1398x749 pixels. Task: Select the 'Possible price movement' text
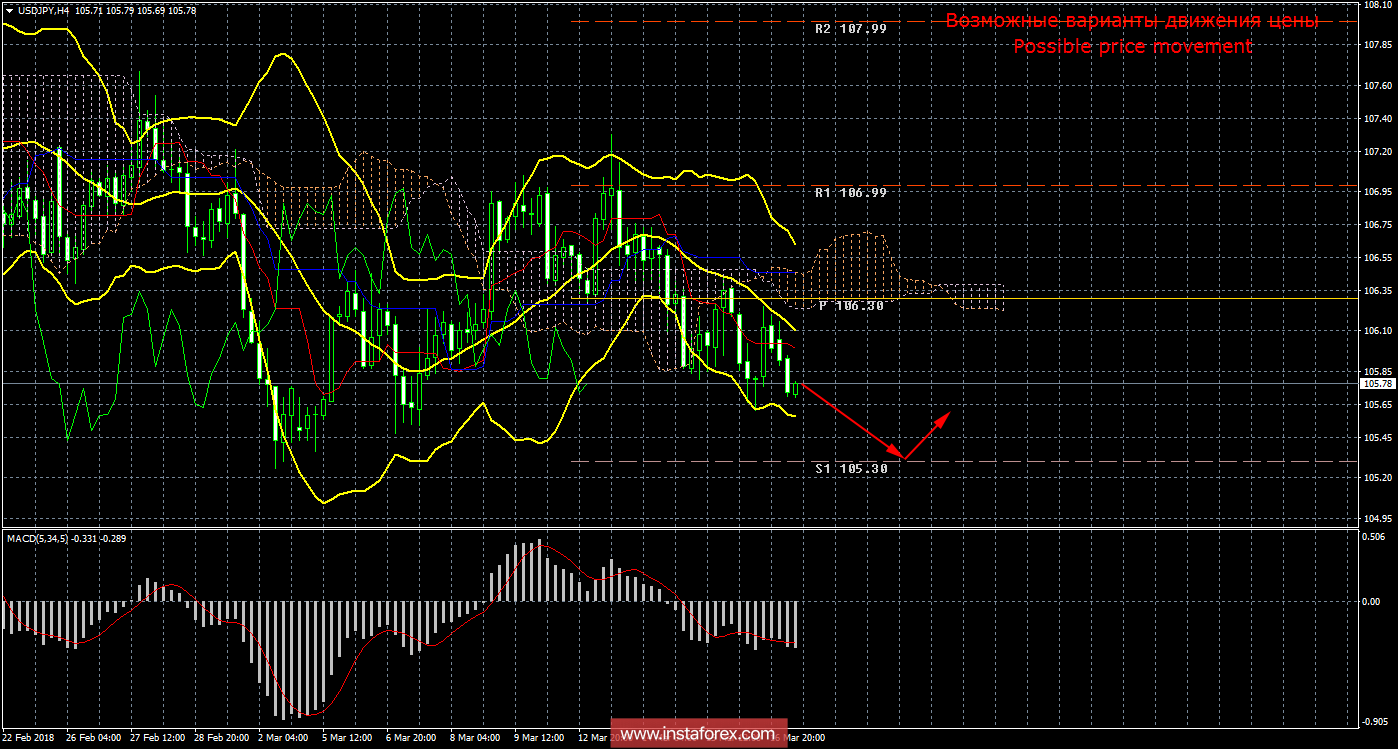point(1132,47)
